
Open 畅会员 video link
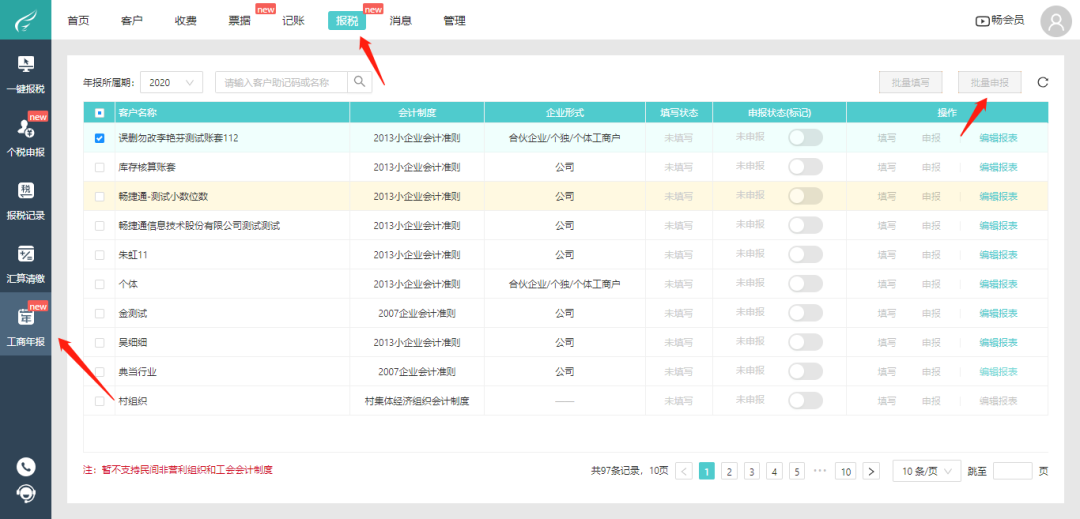[x=999, y=21]
